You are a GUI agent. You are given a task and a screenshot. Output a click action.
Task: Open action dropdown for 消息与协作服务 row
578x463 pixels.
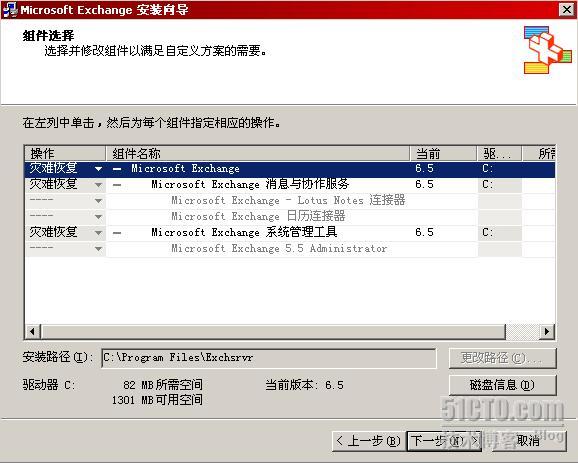98,185
